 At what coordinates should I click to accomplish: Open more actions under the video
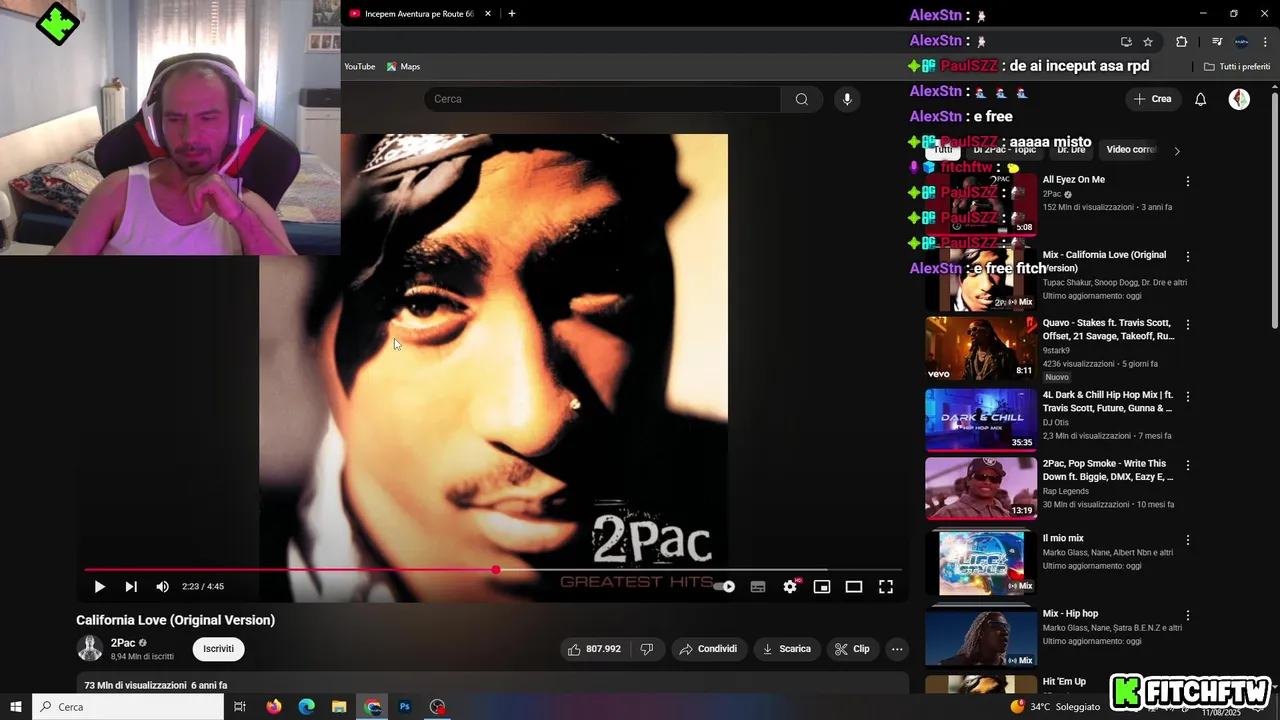point(897,649)
